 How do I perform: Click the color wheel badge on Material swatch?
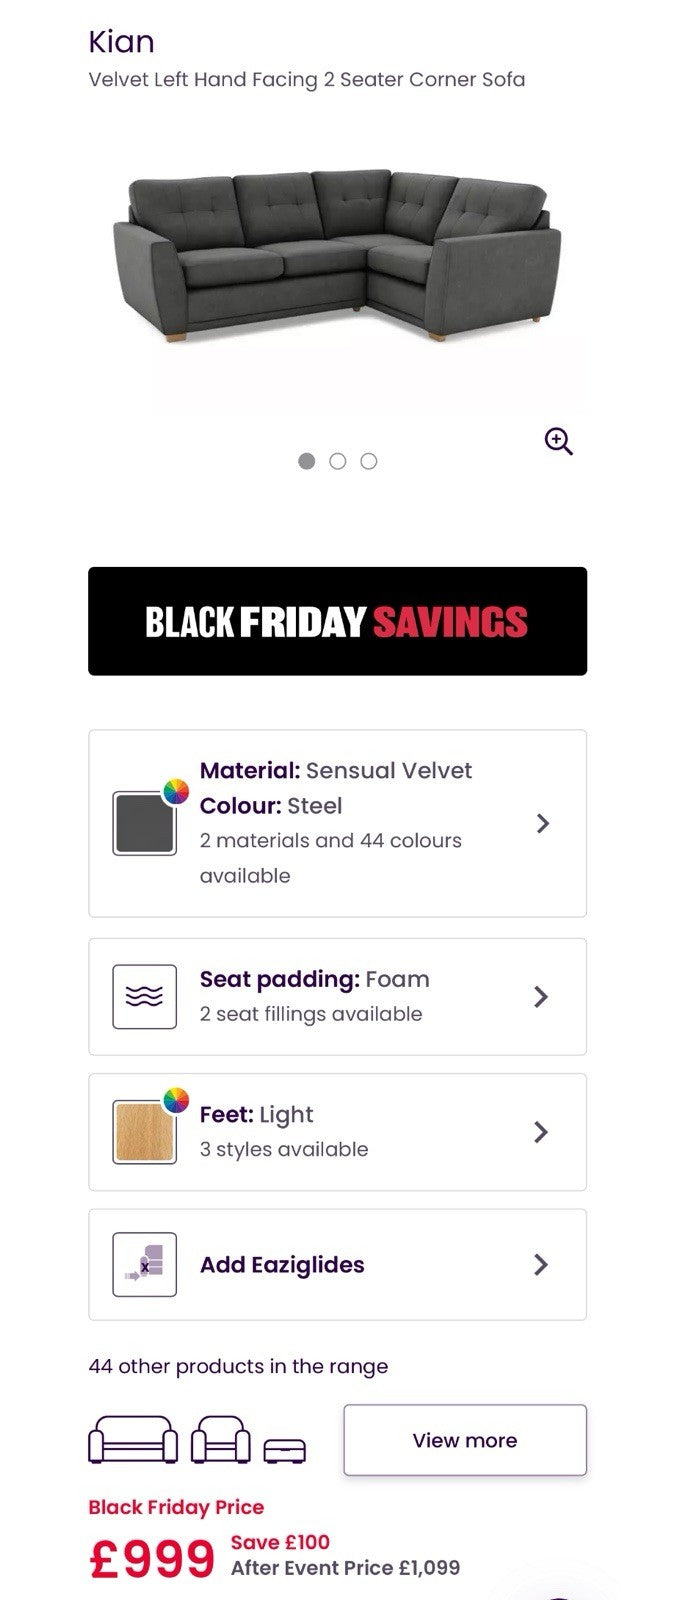[176, 792]
